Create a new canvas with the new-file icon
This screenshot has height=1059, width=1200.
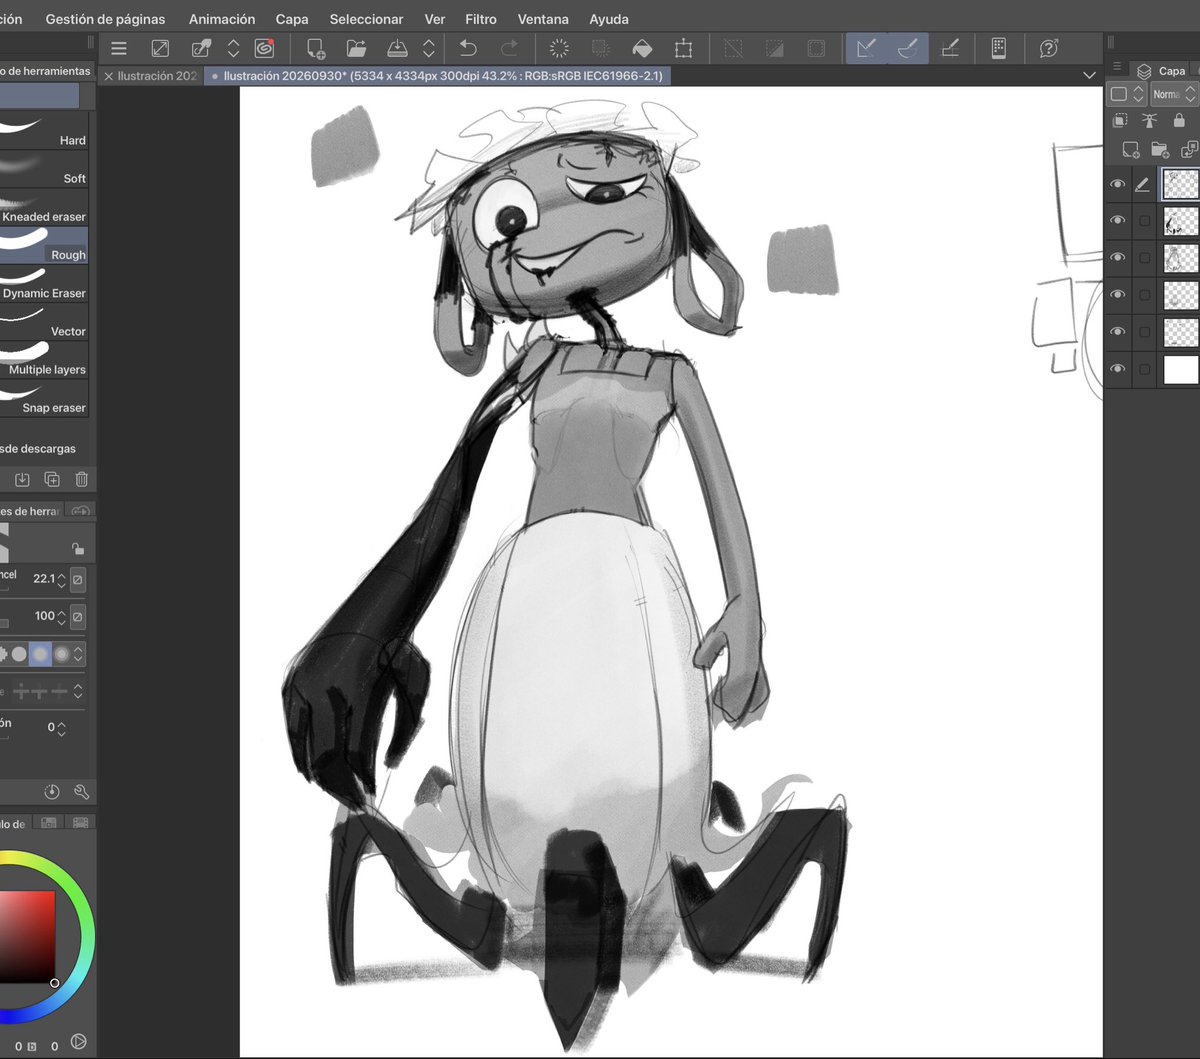click(x=316, y=48)
